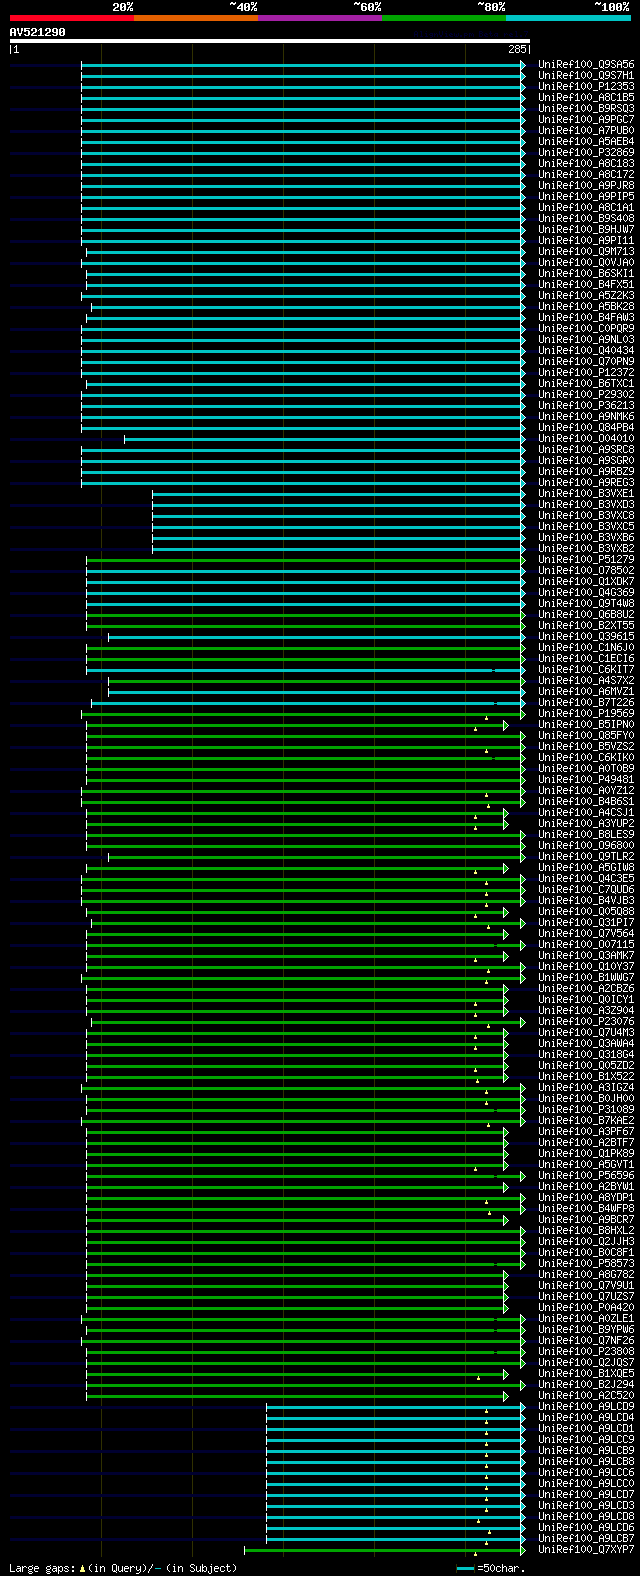
Task: Click the label UniRef100_B1WWG7
Action: [586, 977]
